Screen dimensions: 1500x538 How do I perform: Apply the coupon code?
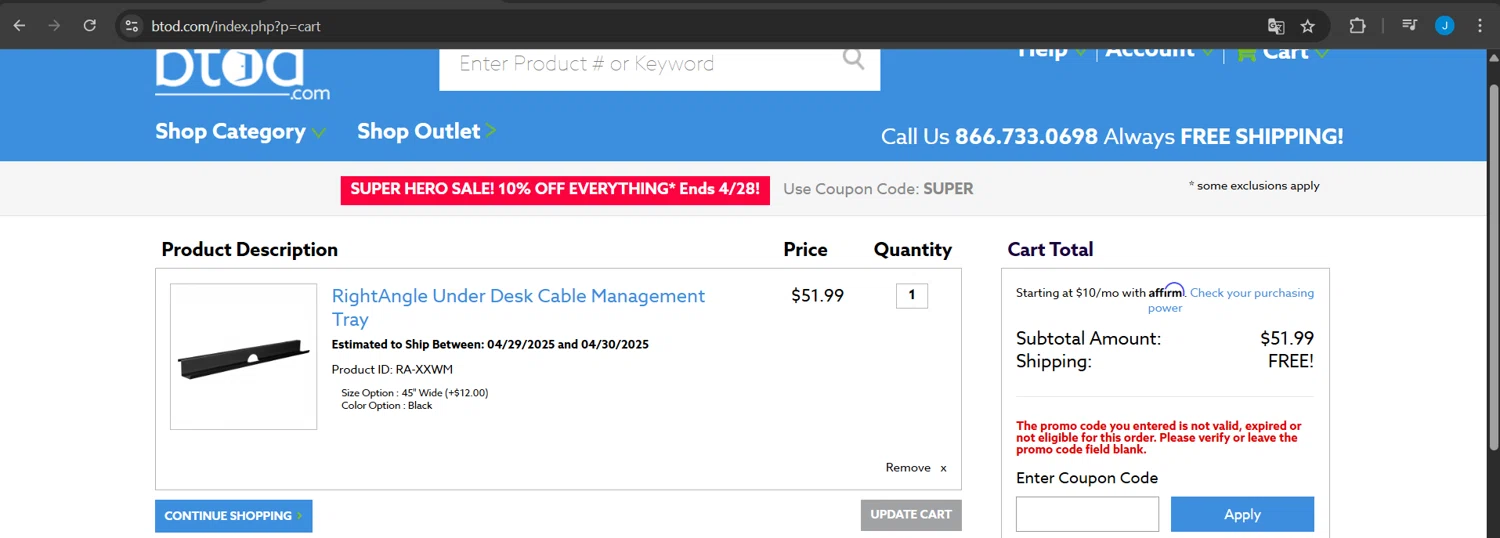pyautogui.click(x=1242, y=514)
